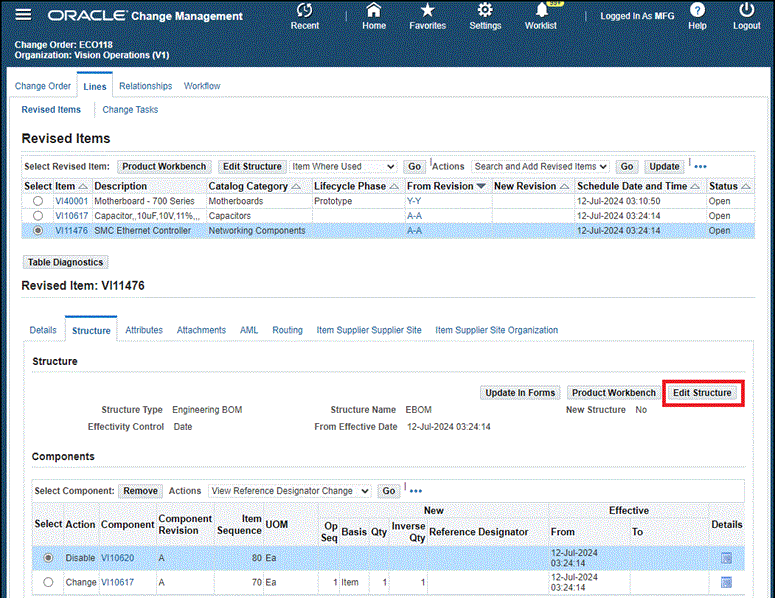Open the Routing tab

tap(287, 330)
